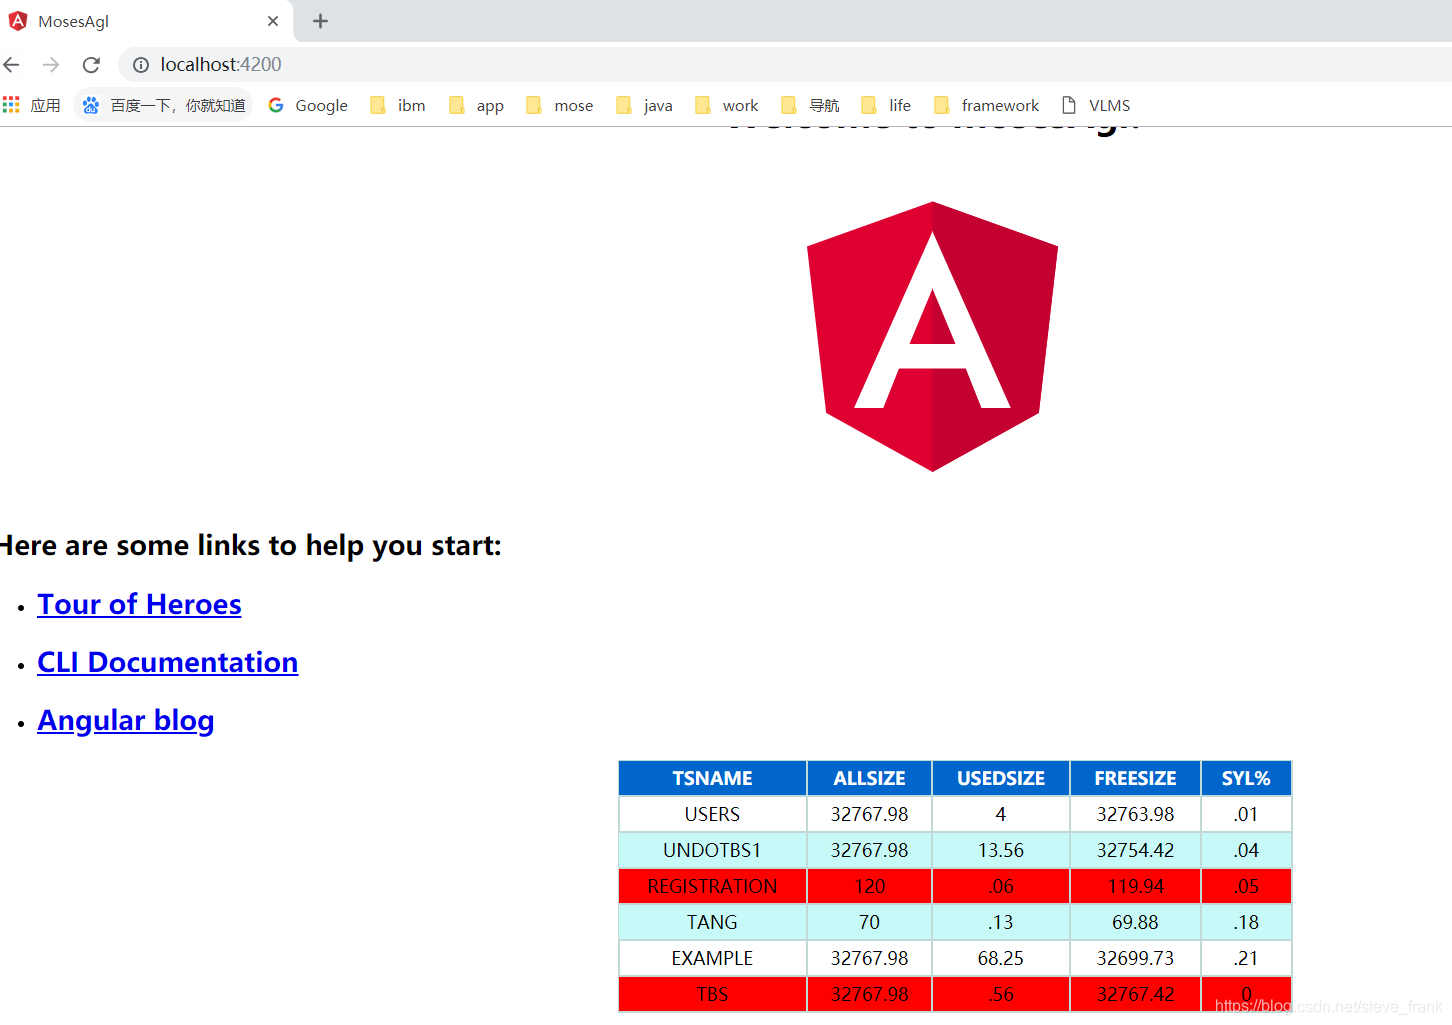1452x1025 pixels.
Task: Open the 应用 apps shortcut
Action: coord(32,105)
